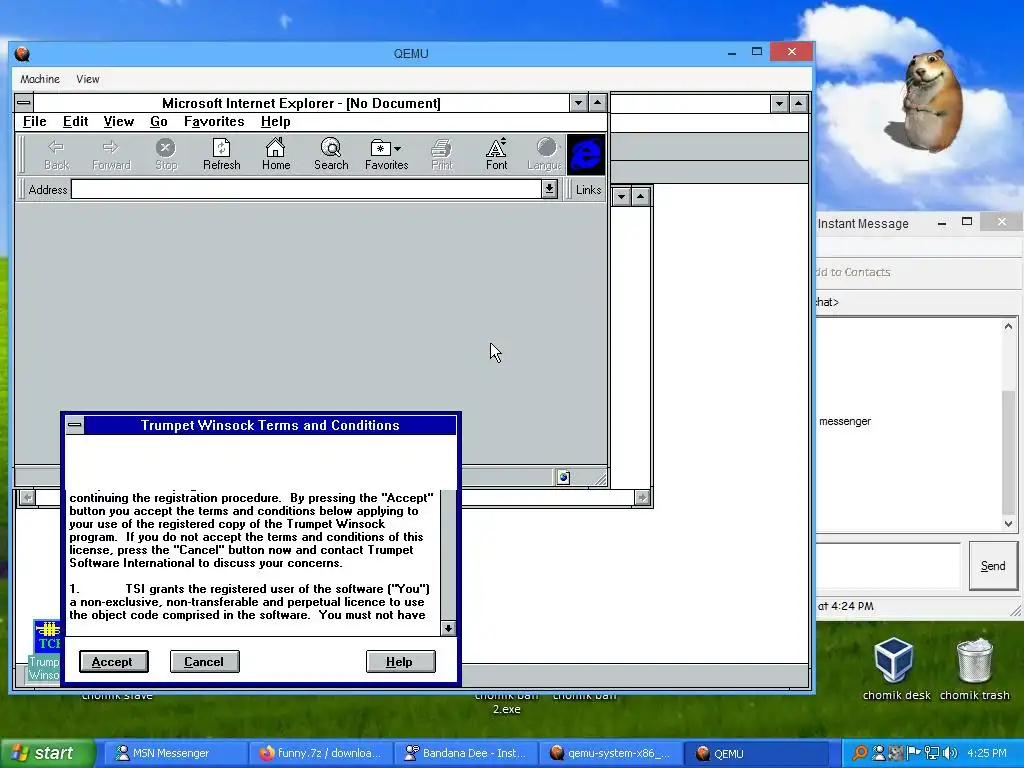Click the Language globe toolbar icon
Viewport: 1024px width, 768px height.
(x=545, y=154)
